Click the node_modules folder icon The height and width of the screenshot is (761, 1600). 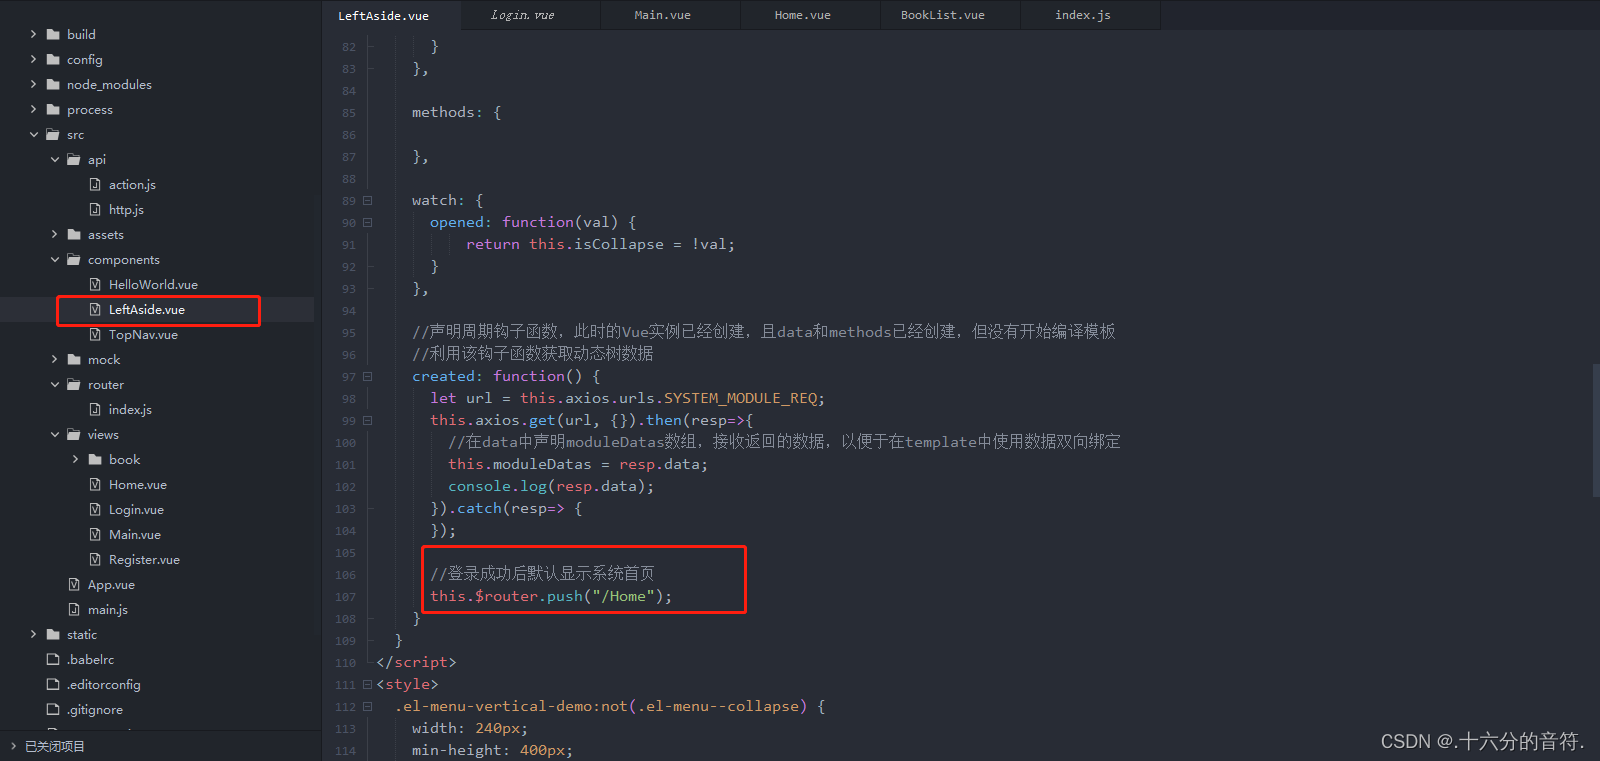point(53,84)
